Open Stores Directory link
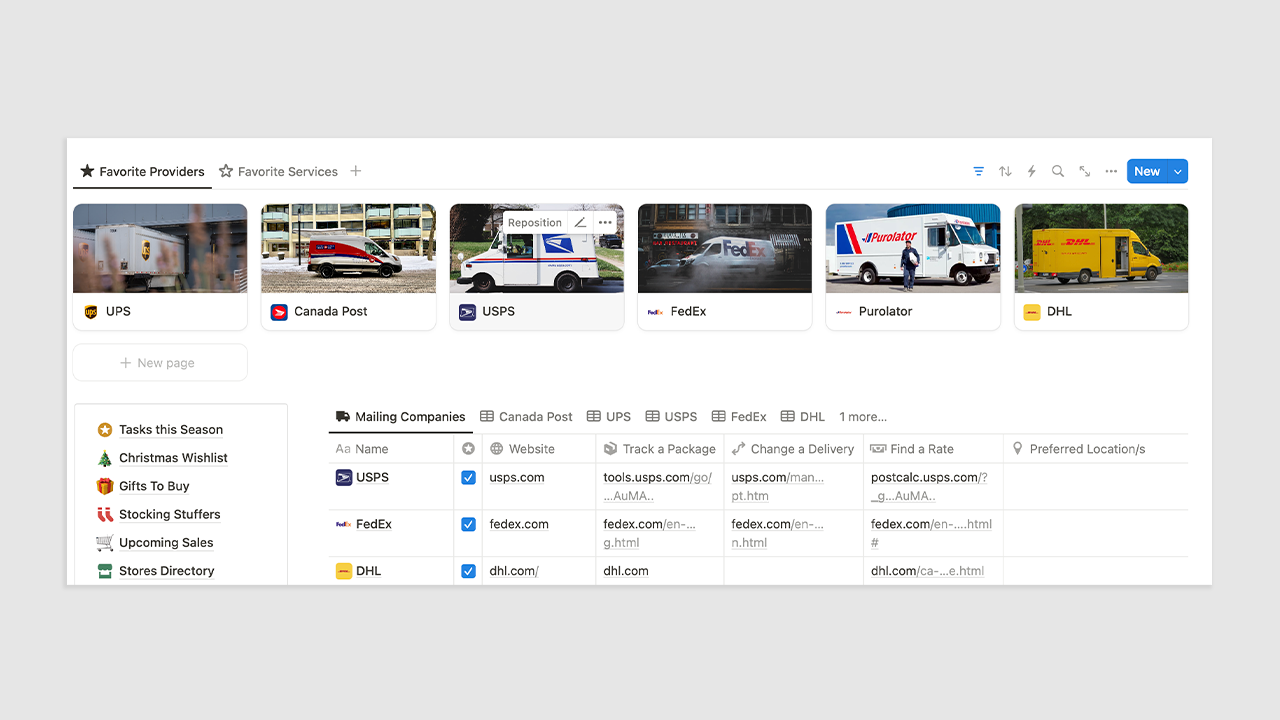The width and height of the screenshot is (1280, 720). pyautogui.click(x=166, y=571)
